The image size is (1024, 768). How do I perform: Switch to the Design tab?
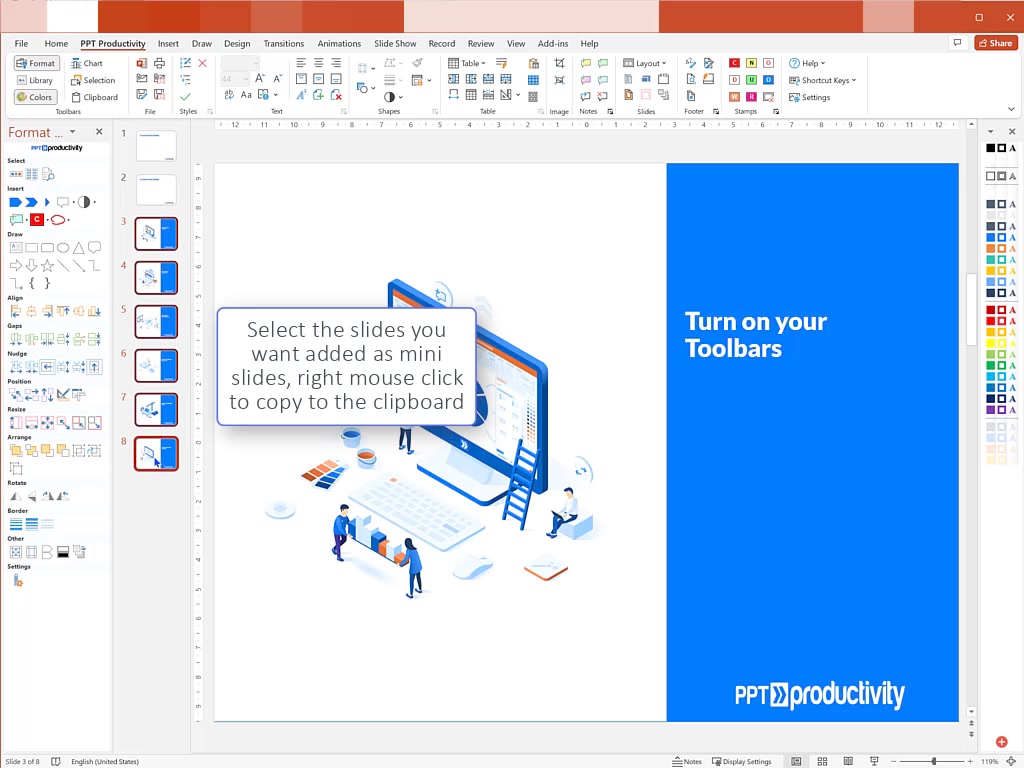pos(237,44)
